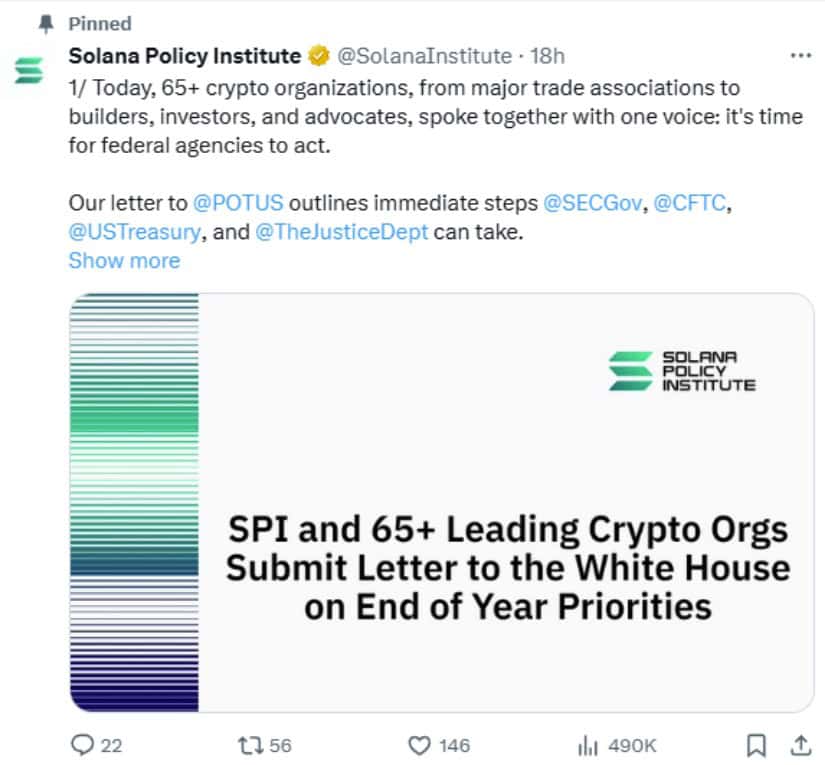Click the @SolanaInstitute handle

(421, 56)
